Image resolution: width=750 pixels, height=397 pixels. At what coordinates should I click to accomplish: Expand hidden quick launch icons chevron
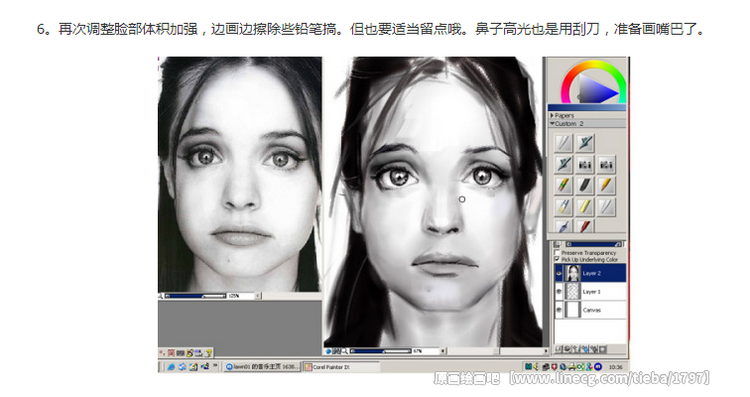coord(215,365)
